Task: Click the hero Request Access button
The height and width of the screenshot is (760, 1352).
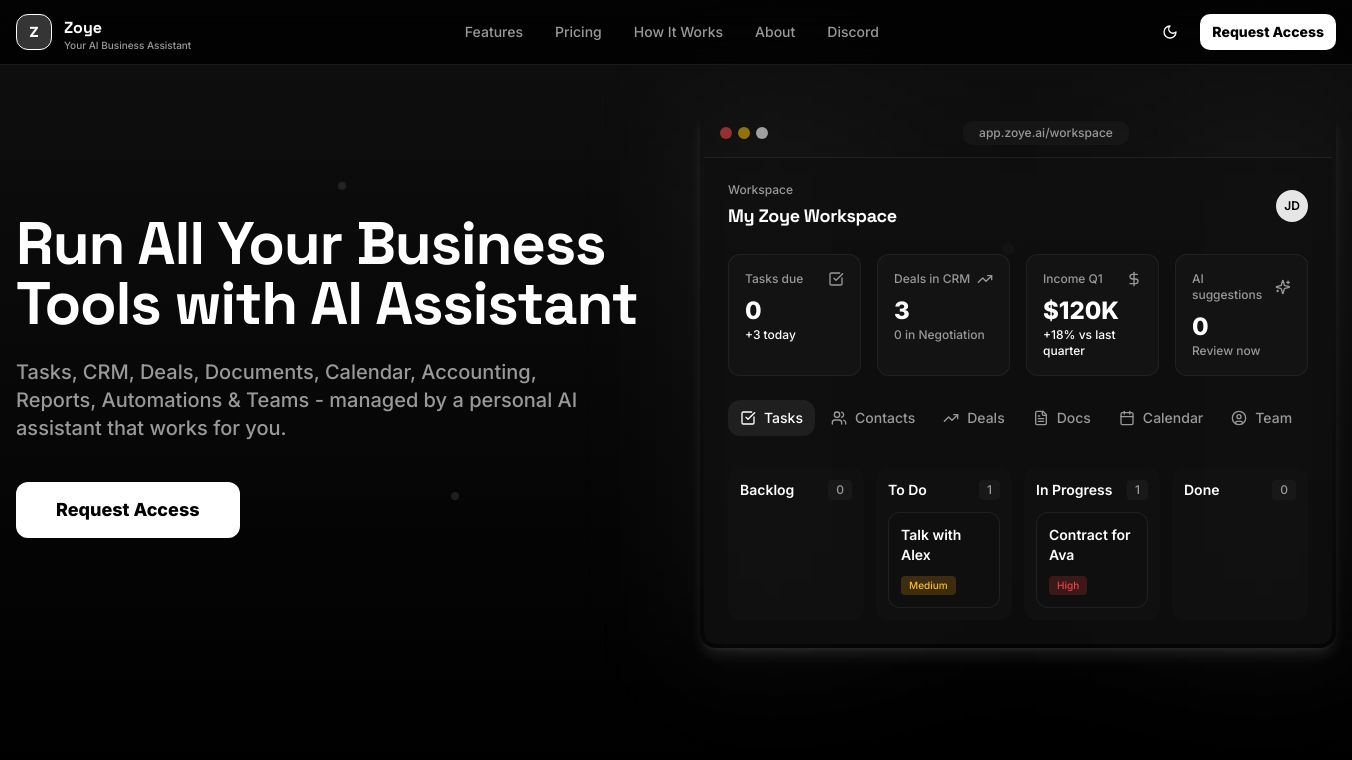Action: 128,510
